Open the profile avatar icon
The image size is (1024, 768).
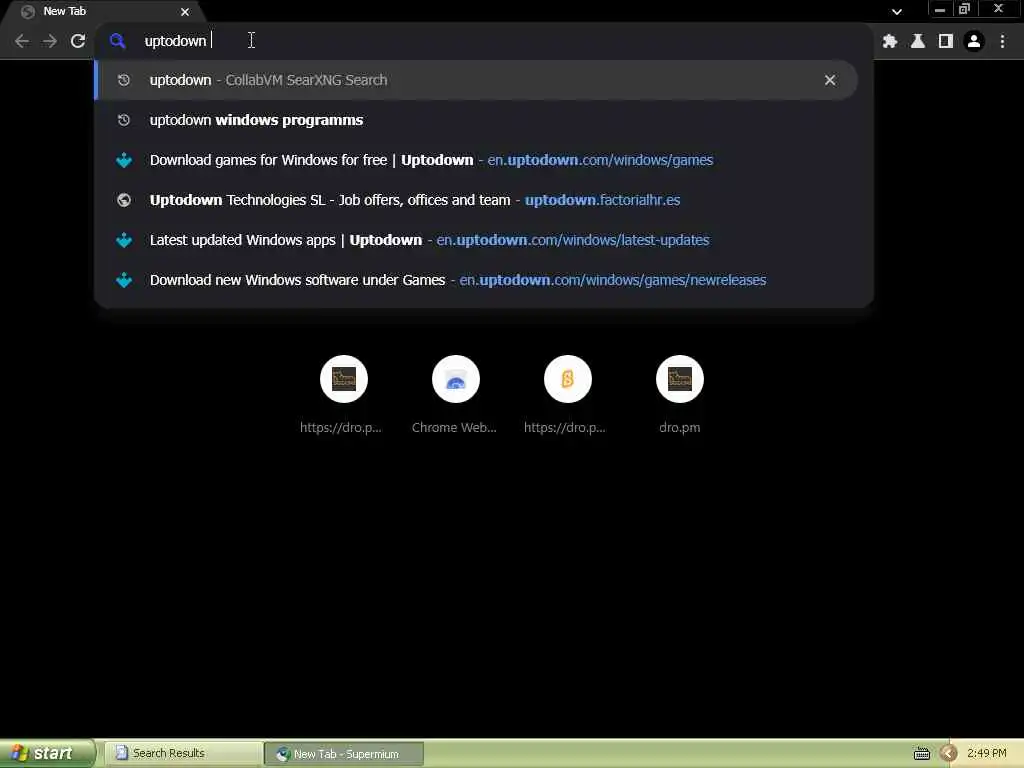974,41
